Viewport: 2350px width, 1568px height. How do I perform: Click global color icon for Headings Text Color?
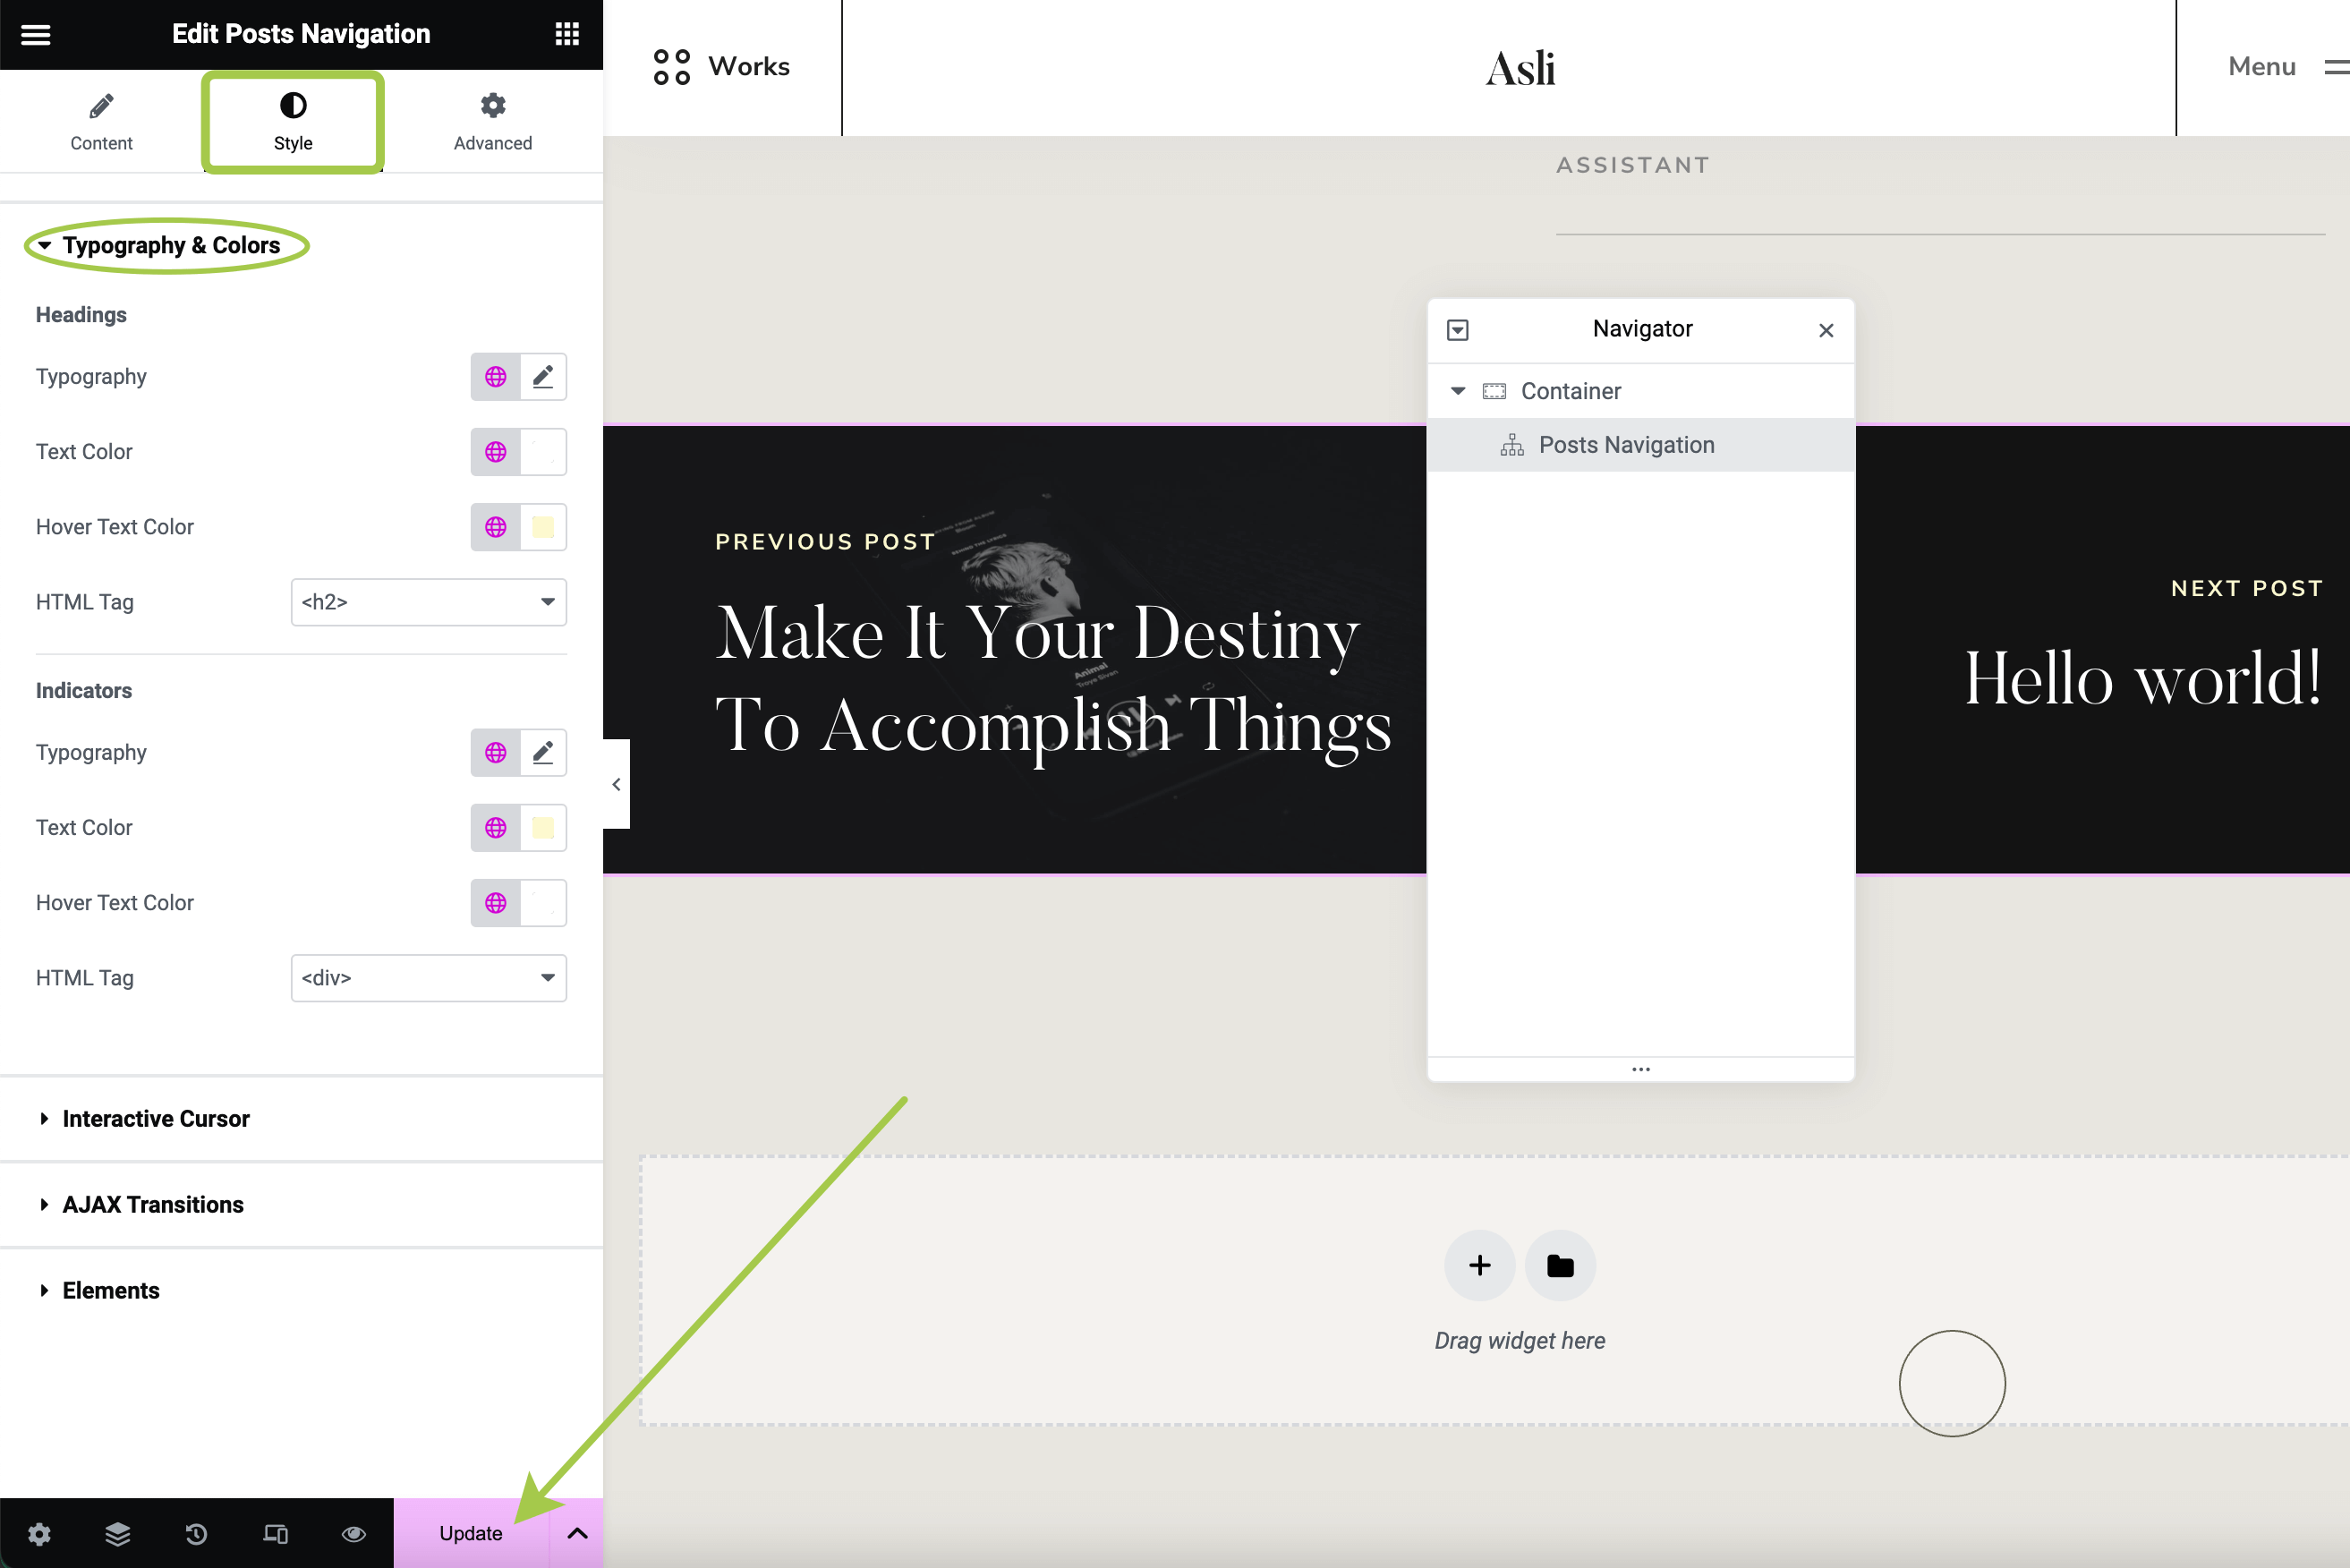pos(495,452)
